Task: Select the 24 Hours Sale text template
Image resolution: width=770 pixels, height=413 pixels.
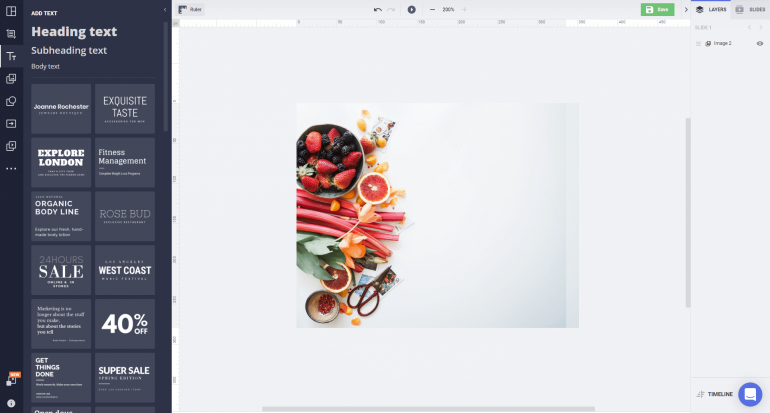Action: coord(61,269)
